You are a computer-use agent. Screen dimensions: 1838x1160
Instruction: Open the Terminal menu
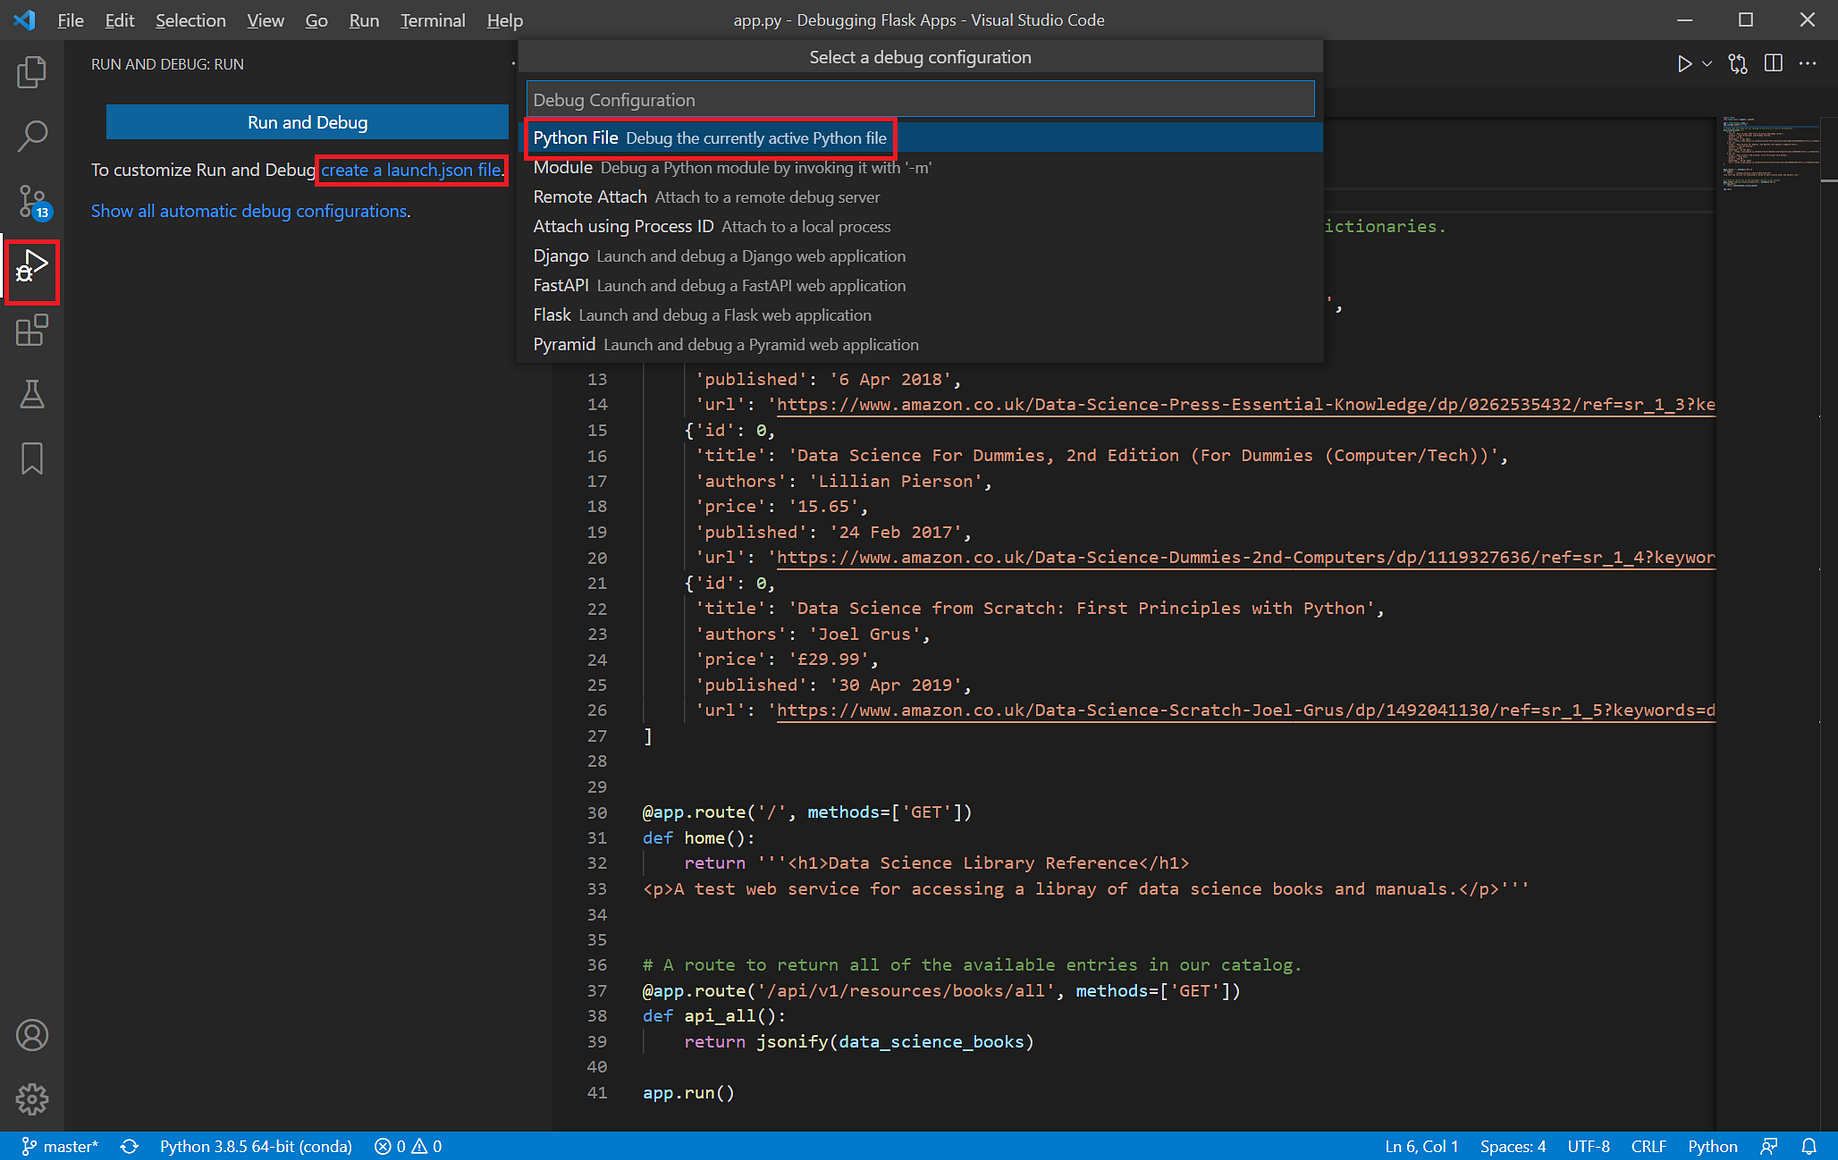[x=432, y=20]
